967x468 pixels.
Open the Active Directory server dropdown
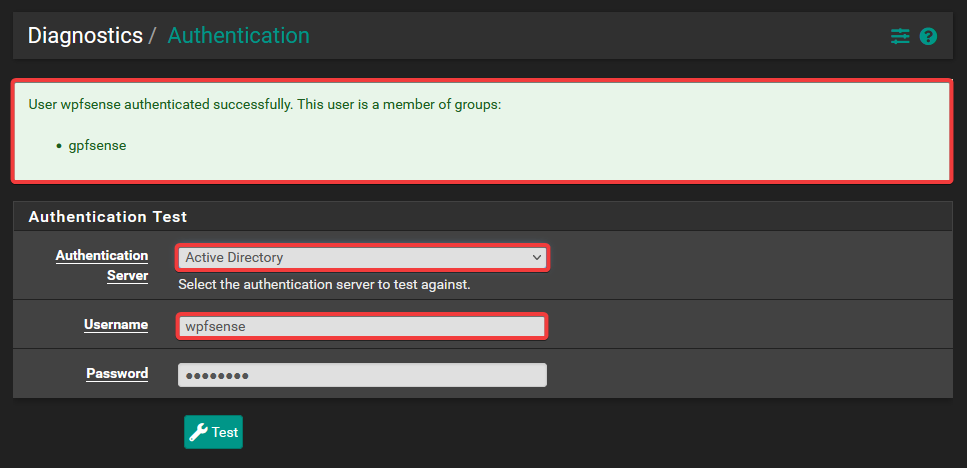coord(360,258)
